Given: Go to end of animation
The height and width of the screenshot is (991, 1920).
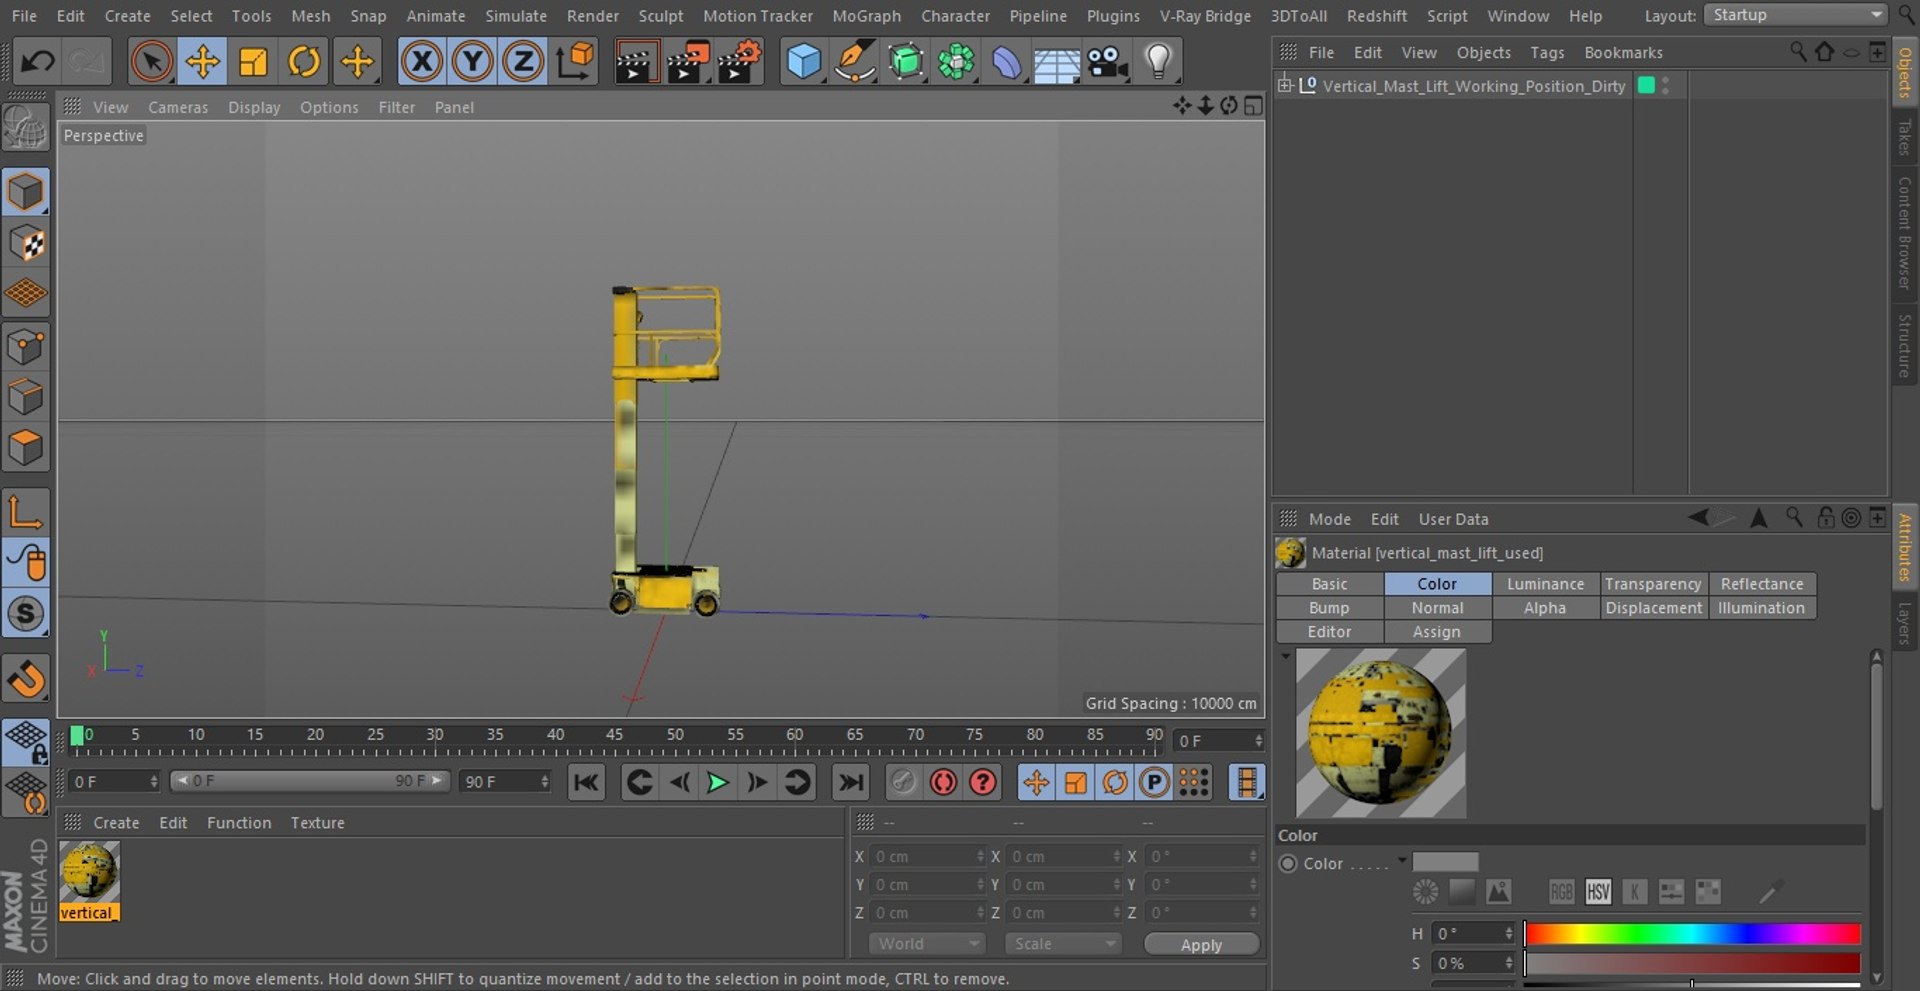Looking at the screenshot, I should (851, 782).
